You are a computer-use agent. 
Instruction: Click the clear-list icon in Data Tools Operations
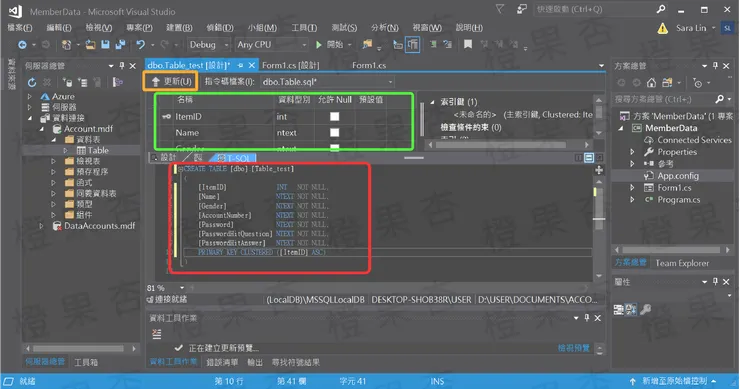157,334
